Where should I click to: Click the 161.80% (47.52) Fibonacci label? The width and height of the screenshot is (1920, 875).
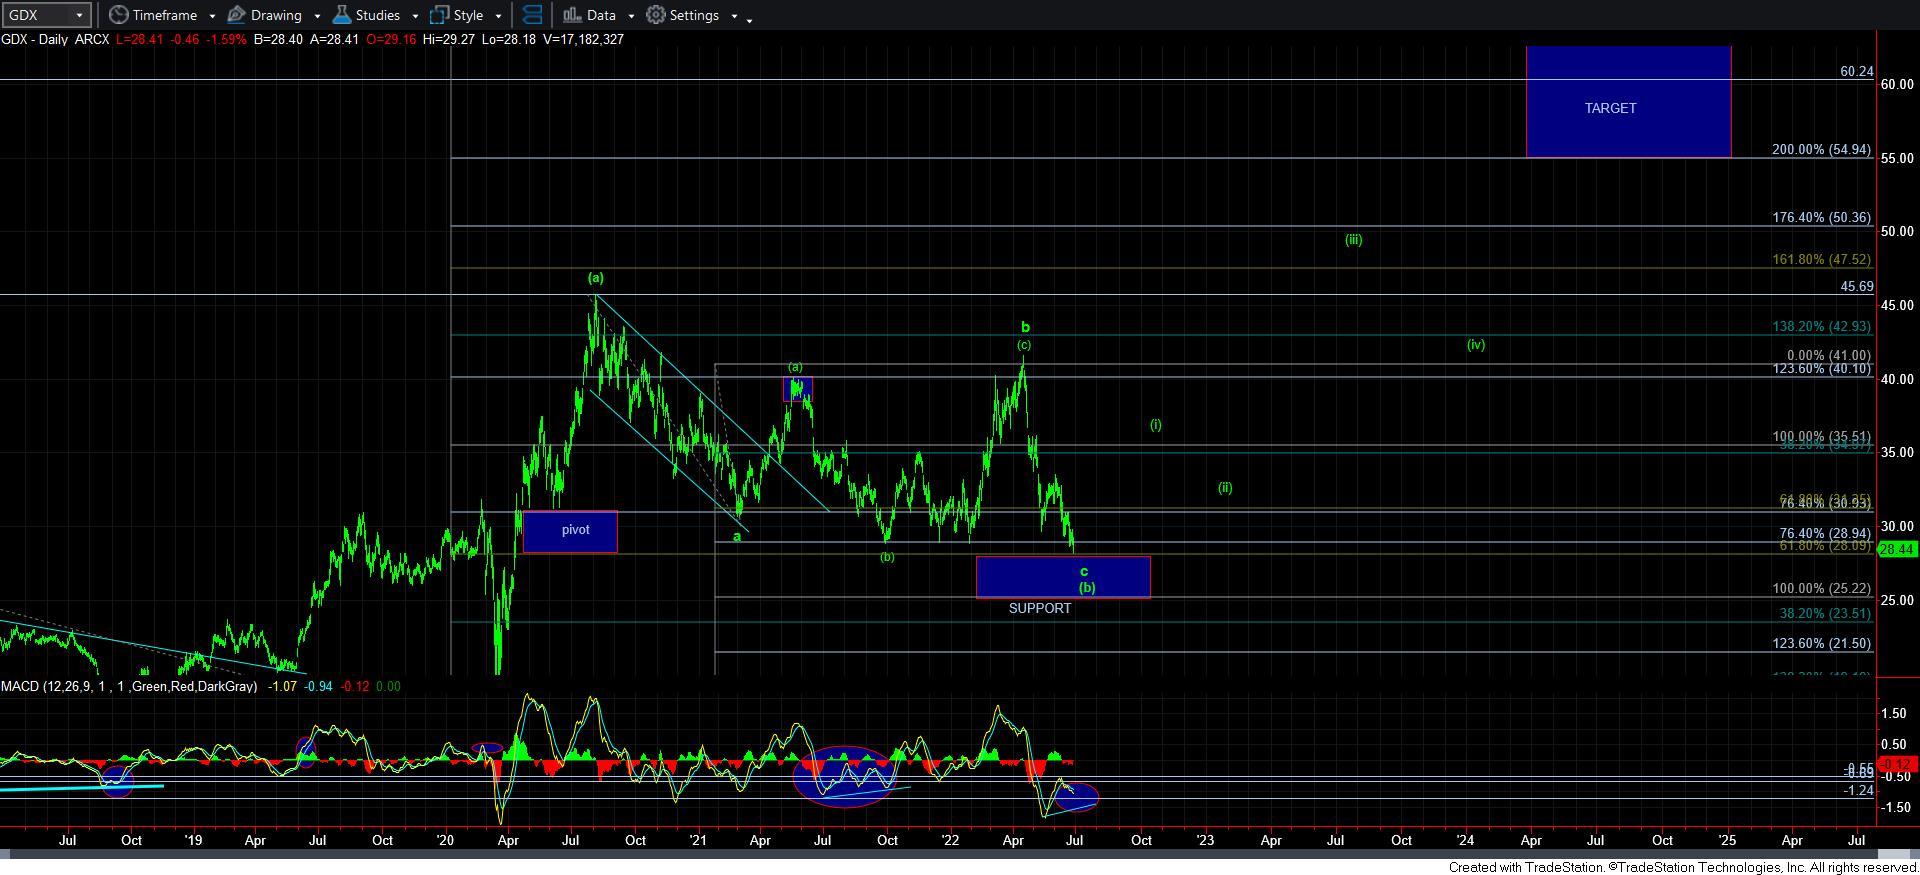point(1821,259)
